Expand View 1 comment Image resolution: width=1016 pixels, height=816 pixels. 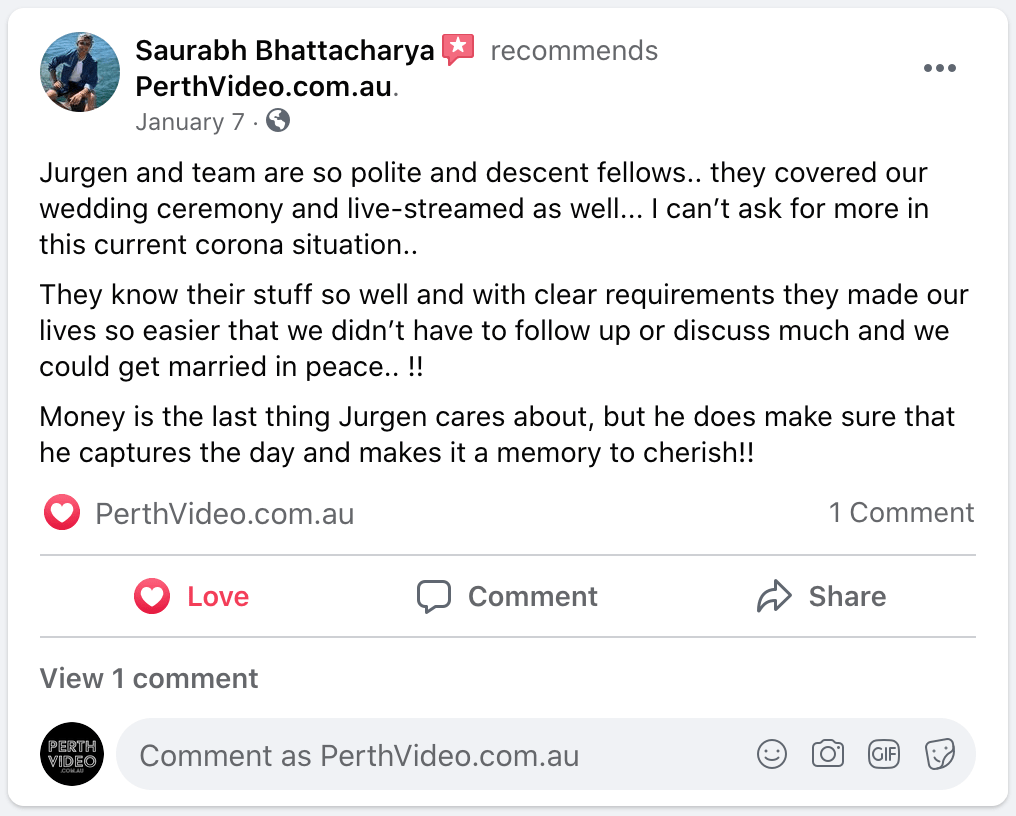click(149, 678)
